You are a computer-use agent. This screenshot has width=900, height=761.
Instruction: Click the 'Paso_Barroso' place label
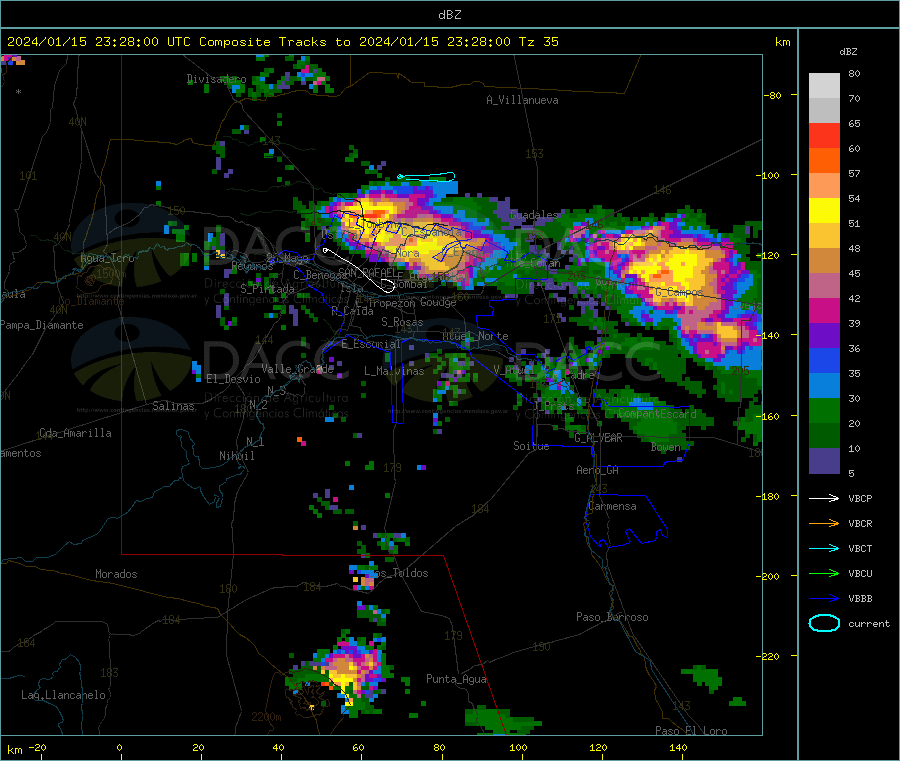click(x=612, y=617)
